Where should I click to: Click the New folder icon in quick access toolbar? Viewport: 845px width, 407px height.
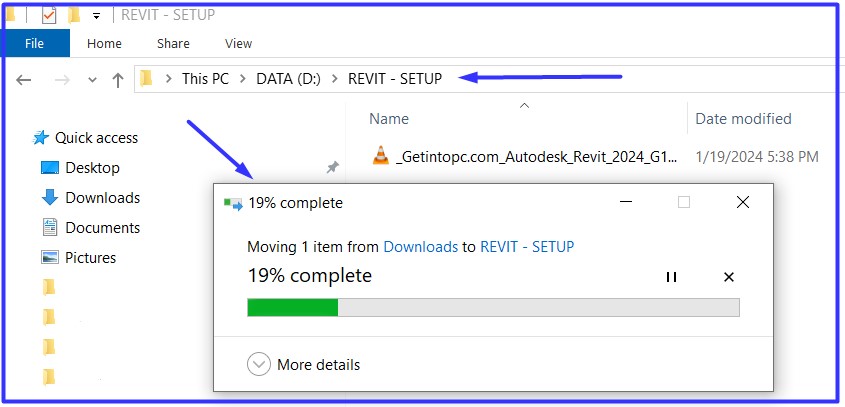click(x=74, y=16)
